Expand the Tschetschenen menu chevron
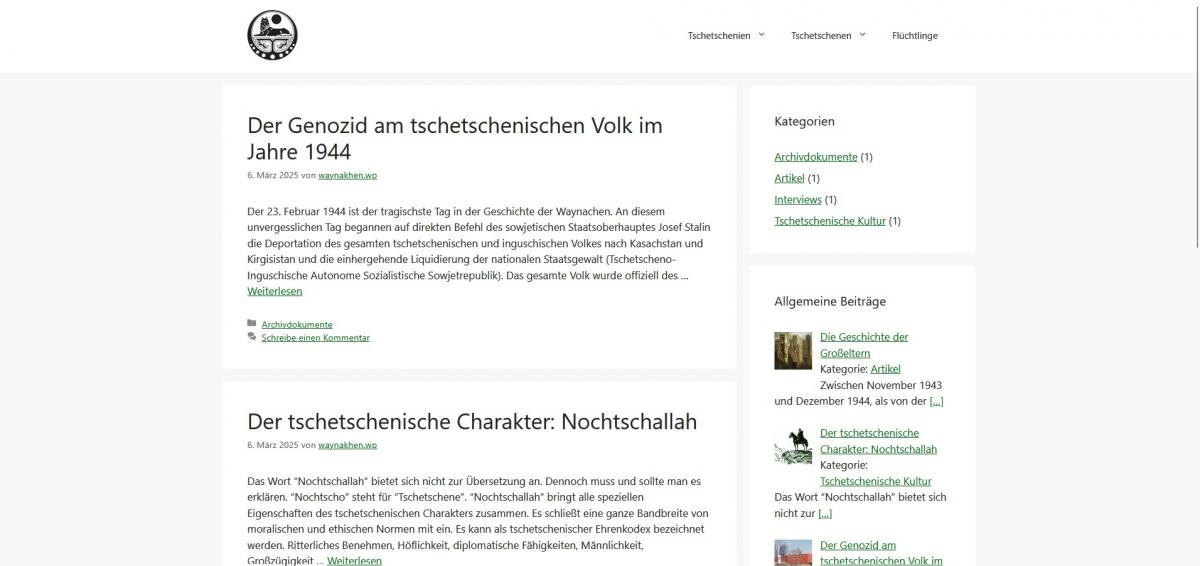 pos(862,35)
